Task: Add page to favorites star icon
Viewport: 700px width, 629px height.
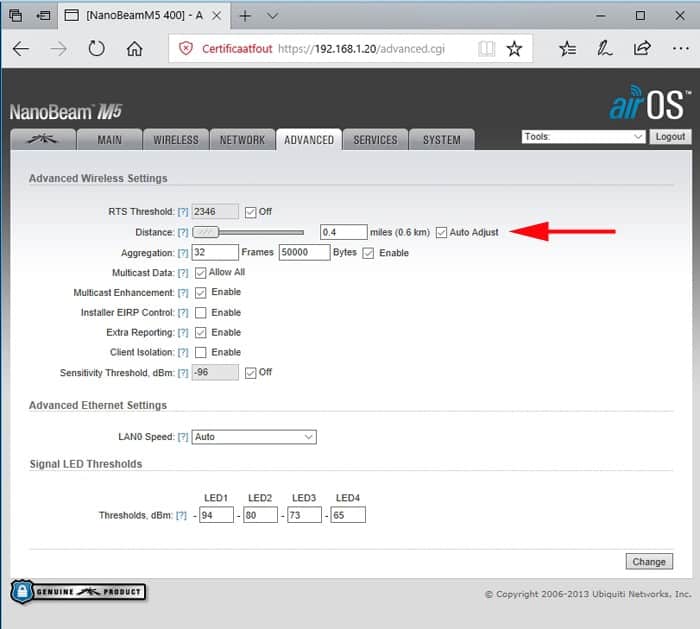Action: (x=514, y=48)
